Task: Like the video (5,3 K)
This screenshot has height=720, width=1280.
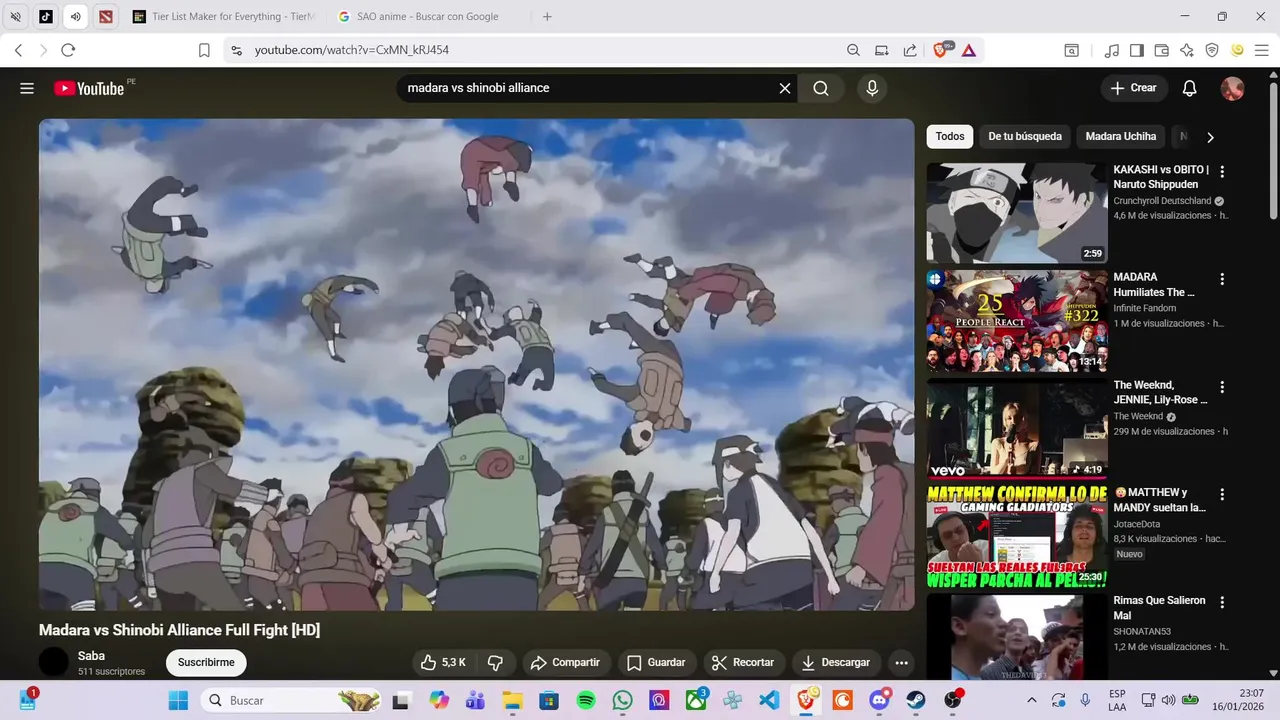Action: [443, 662]
